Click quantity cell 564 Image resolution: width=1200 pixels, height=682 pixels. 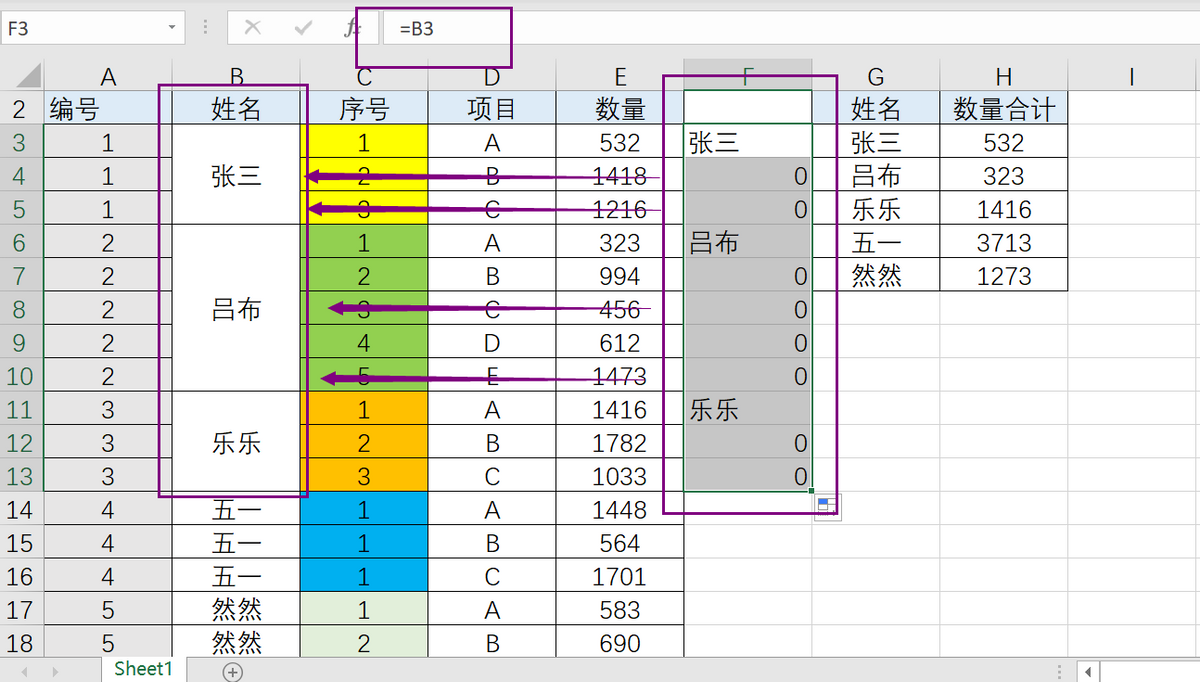pyautogui.click(x=620, y=542)
